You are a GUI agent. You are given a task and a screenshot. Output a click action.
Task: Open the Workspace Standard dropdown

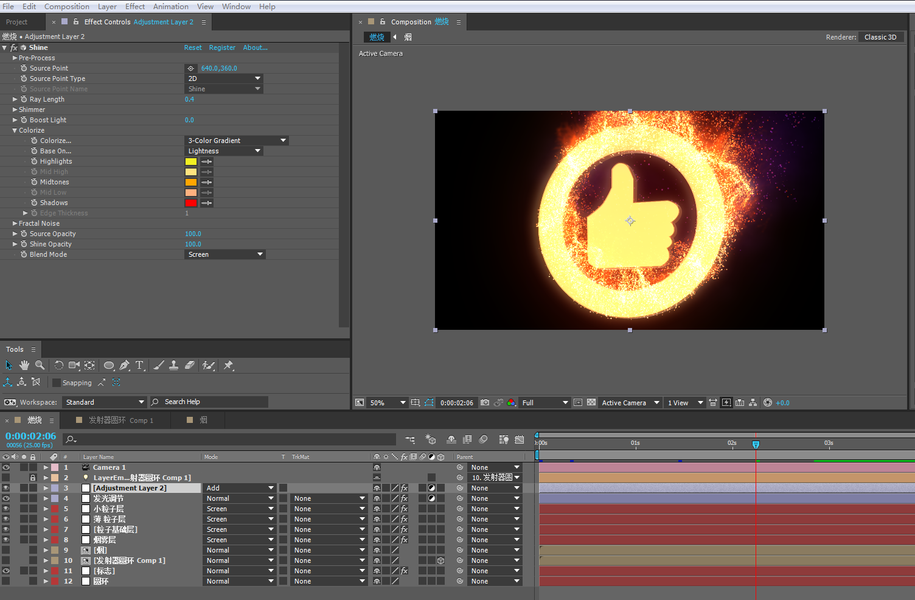click(x=104, y=402)
